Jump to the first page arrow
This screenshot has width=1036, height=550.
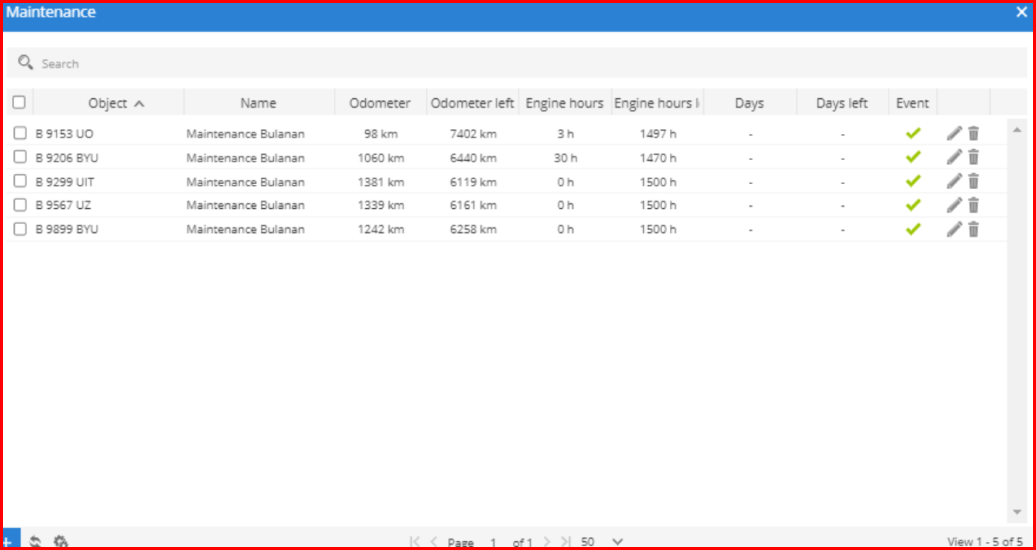415,542
